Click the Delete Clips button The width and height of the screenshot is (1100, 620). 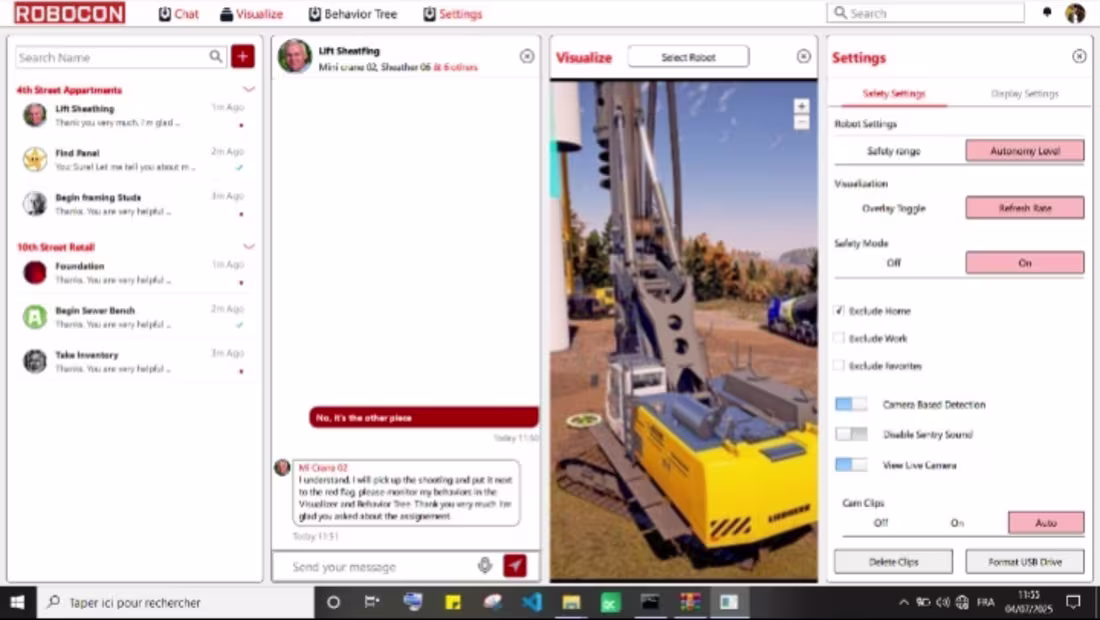(893, 562)
